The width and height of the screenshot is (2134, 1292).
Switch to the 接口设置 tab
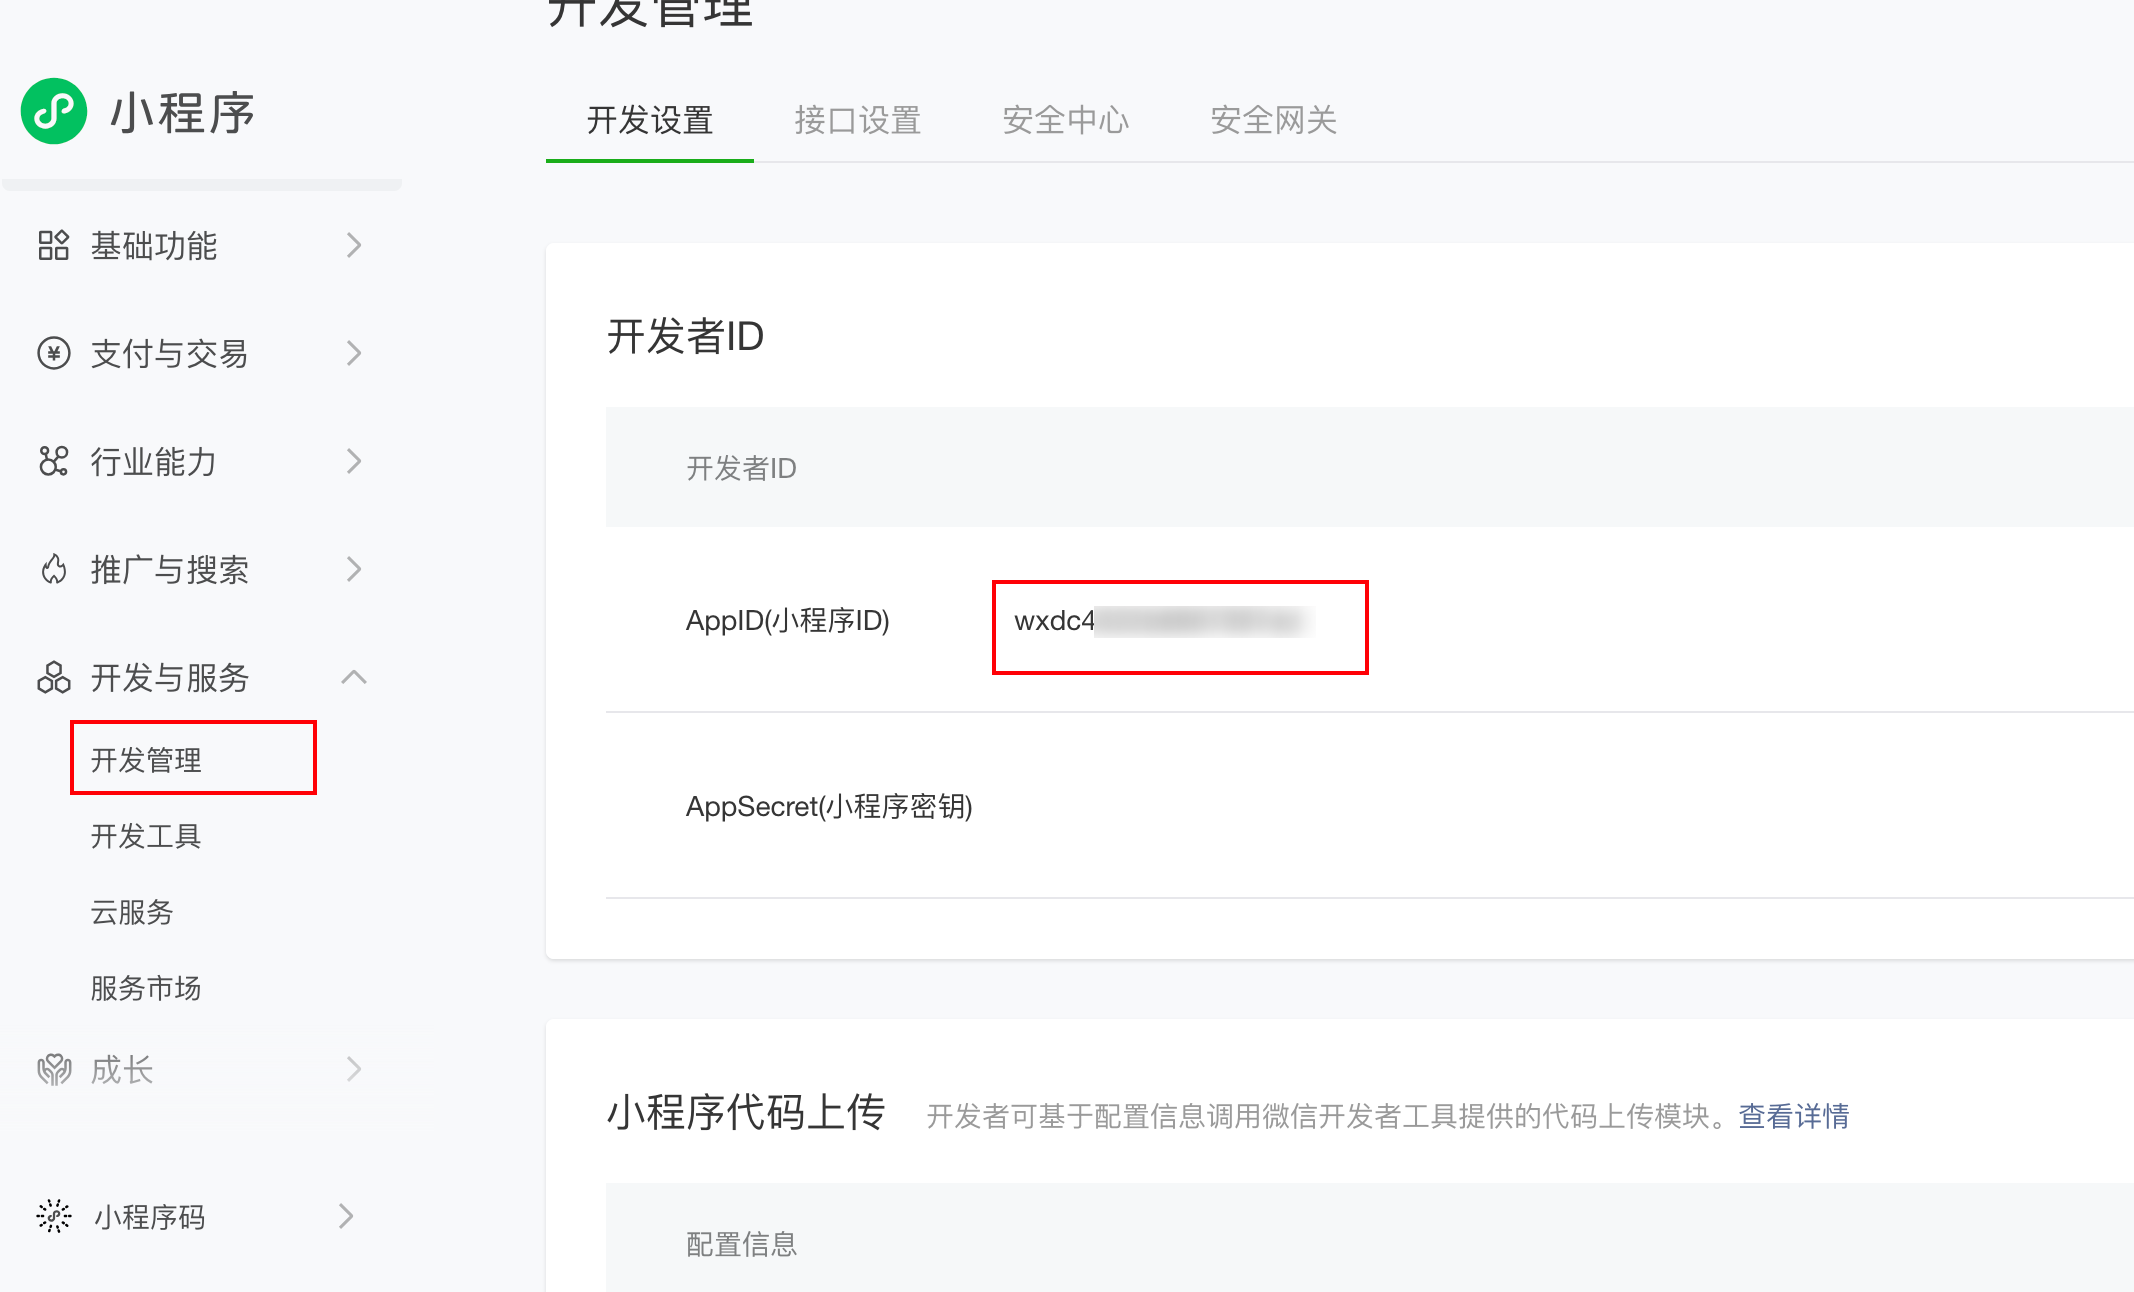(857, 120)
